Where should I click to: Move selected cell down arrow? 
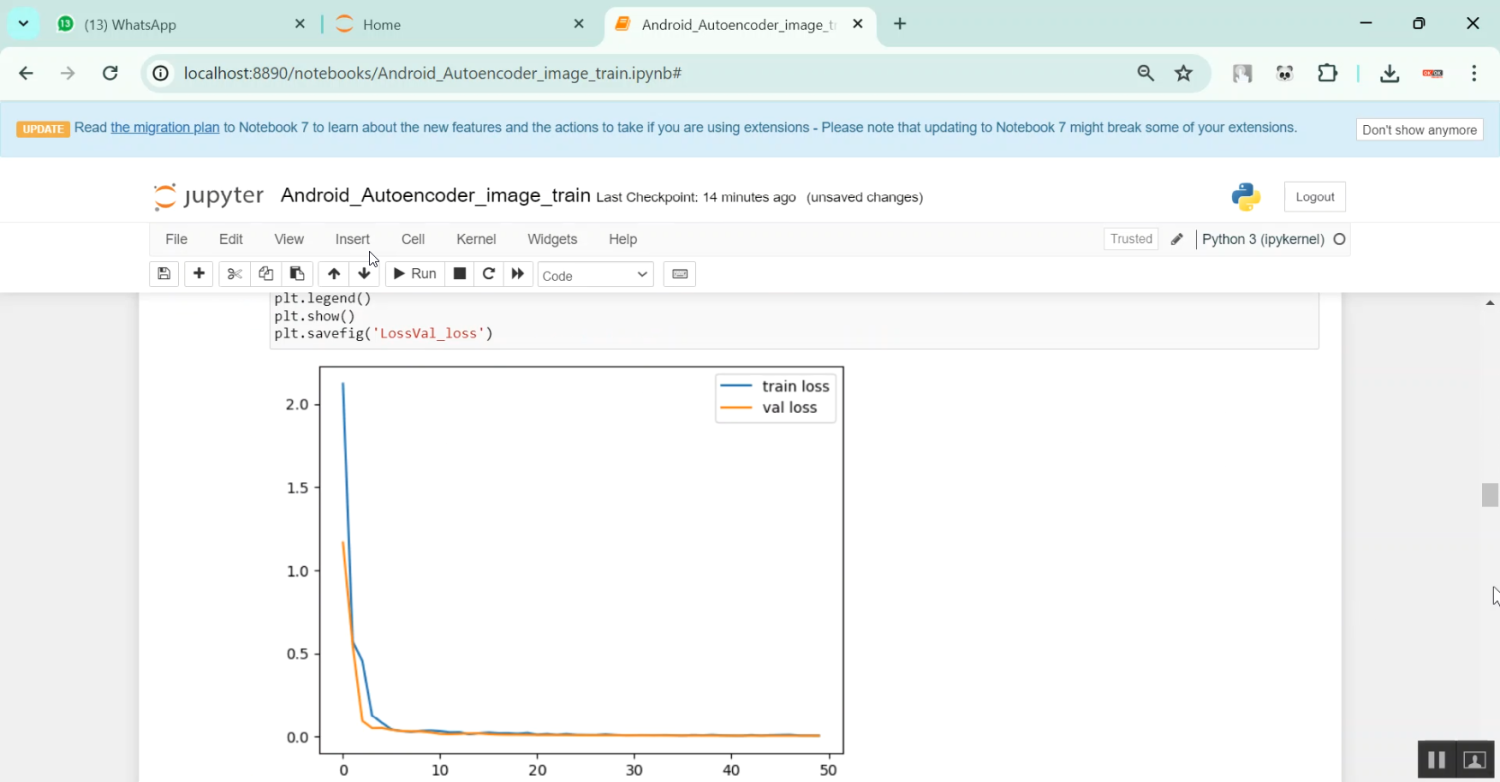tap(364, 274)
